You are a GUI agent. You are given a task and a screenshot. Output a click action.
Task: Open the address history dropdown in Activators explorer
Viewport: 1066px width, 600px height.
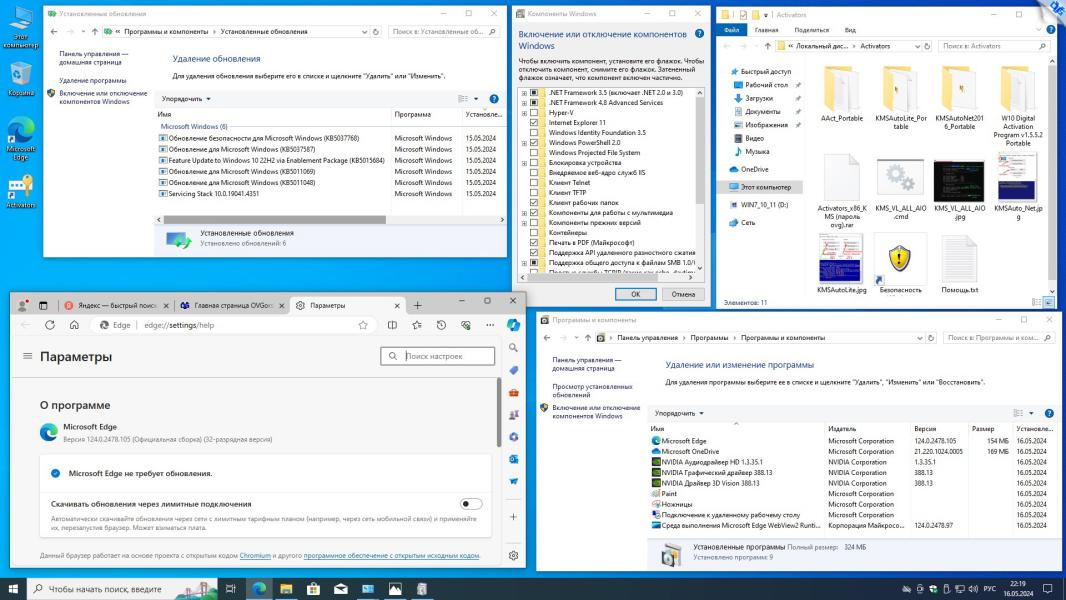point(917,46)
